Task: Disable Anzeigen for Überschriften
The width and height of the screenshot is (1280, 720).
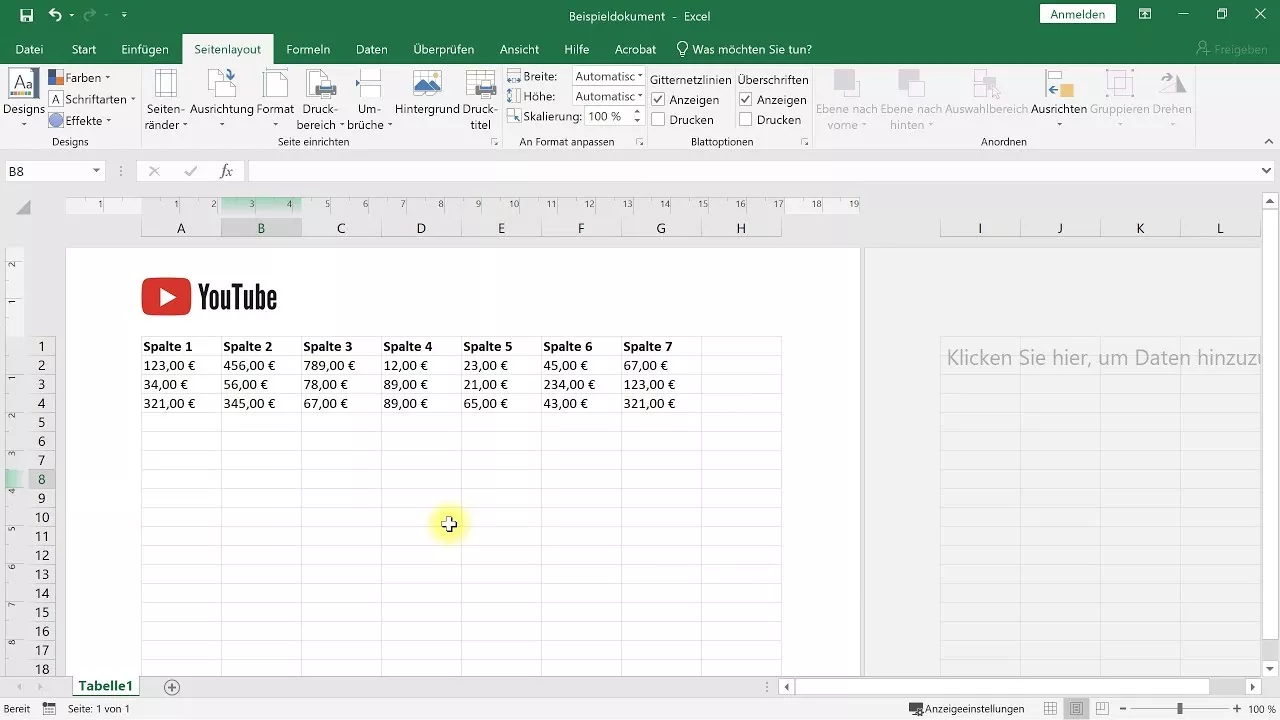Action: [745, 98]
